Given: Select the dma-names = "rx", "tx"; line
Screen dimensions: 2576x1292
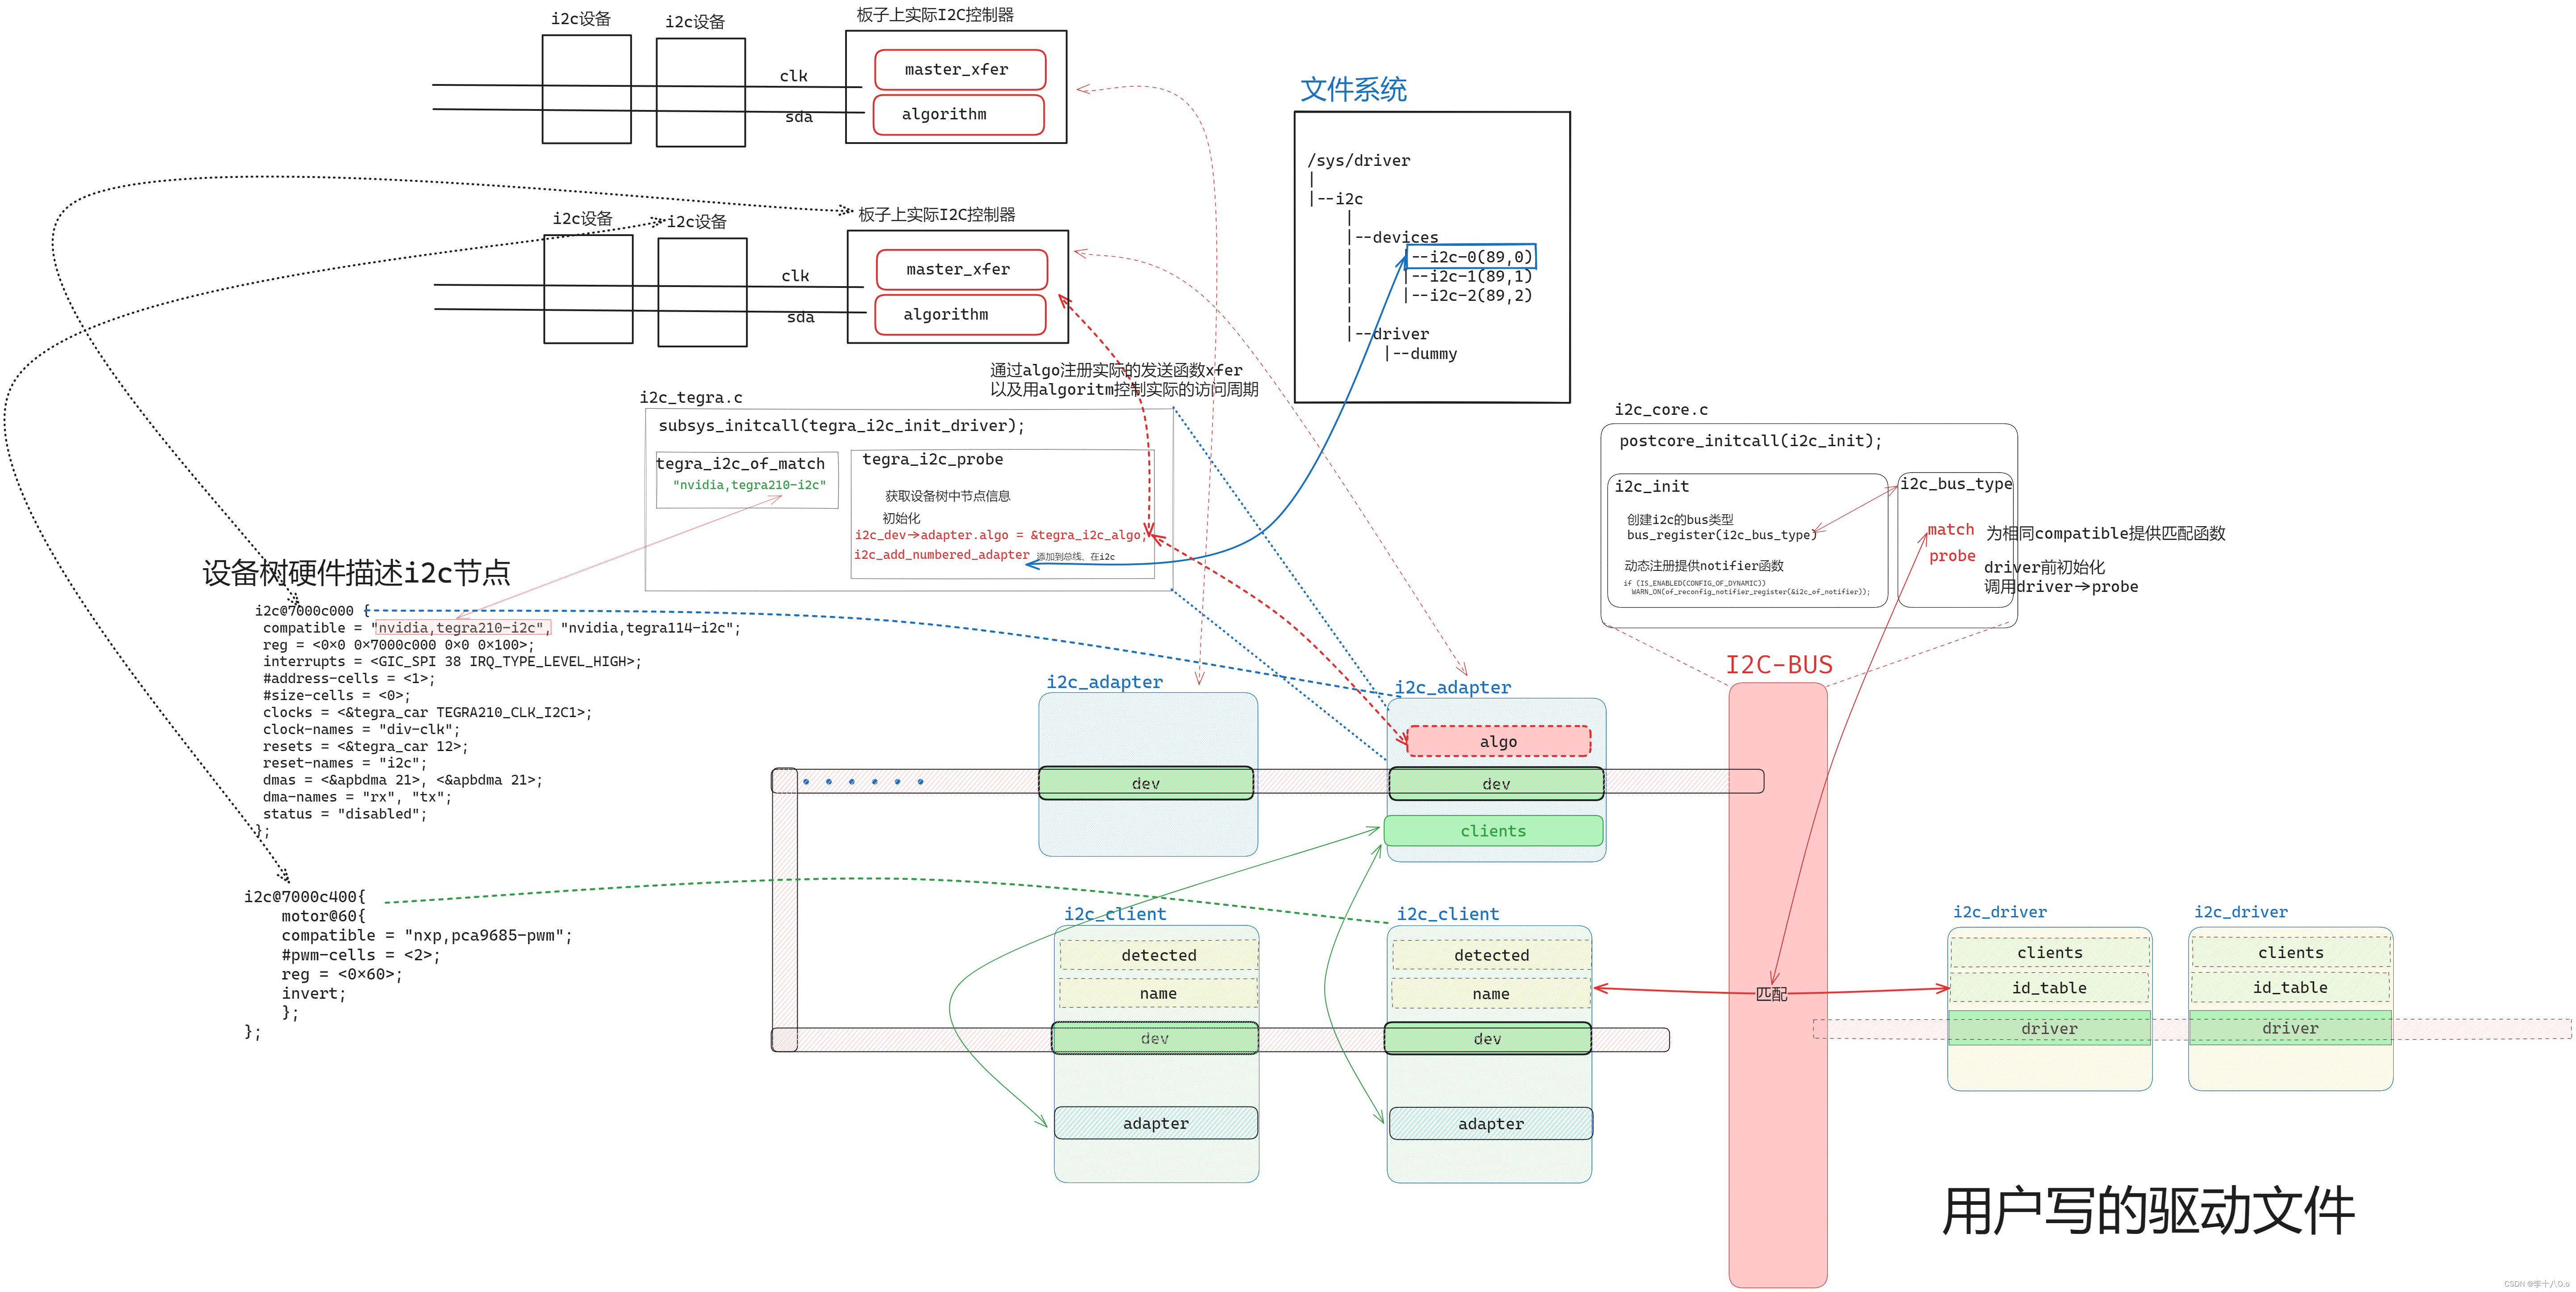Looking at the screenshot, I should (x=357, y=797).
